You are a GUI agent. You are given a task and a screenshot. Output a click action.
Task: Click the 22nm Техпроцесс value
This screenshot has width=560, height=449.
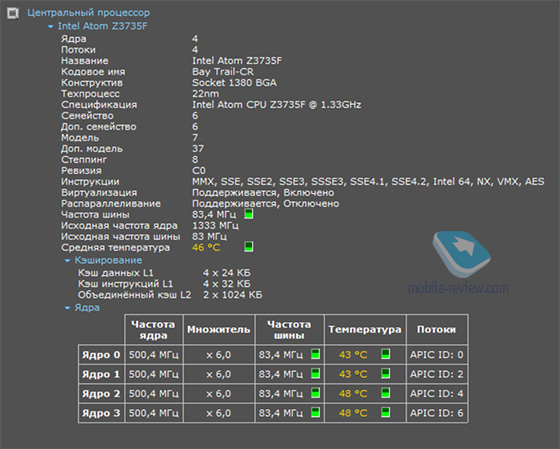(205, 94)
